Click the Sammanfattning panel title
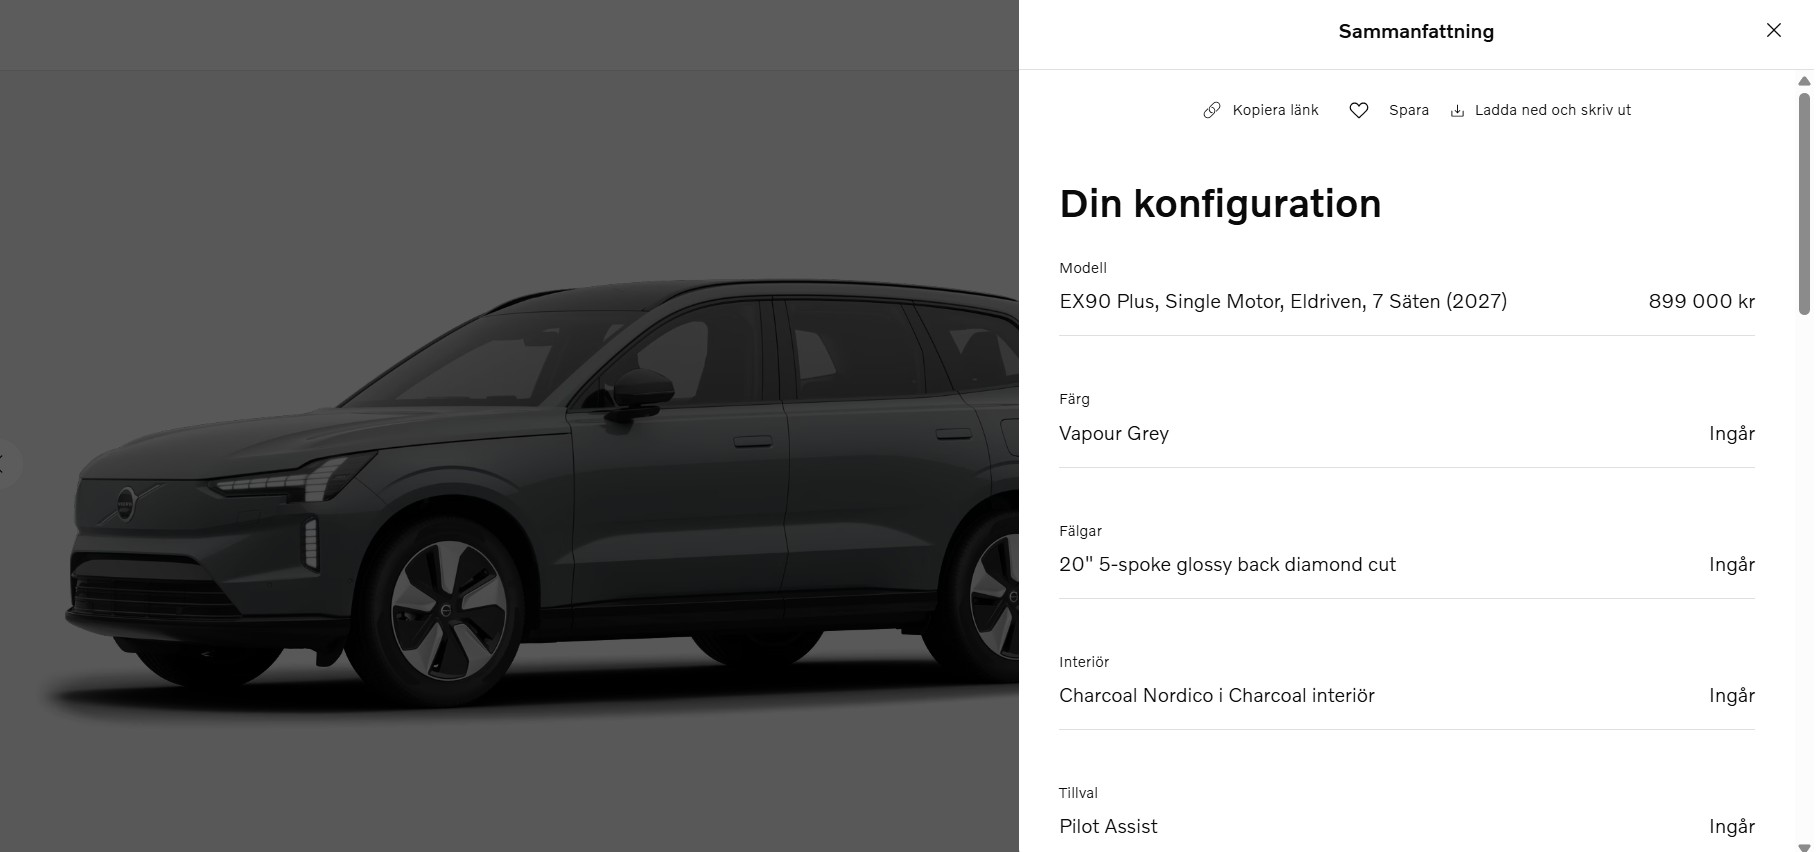This screenshot has height=852, width=1820. (x=1416, y=31)
